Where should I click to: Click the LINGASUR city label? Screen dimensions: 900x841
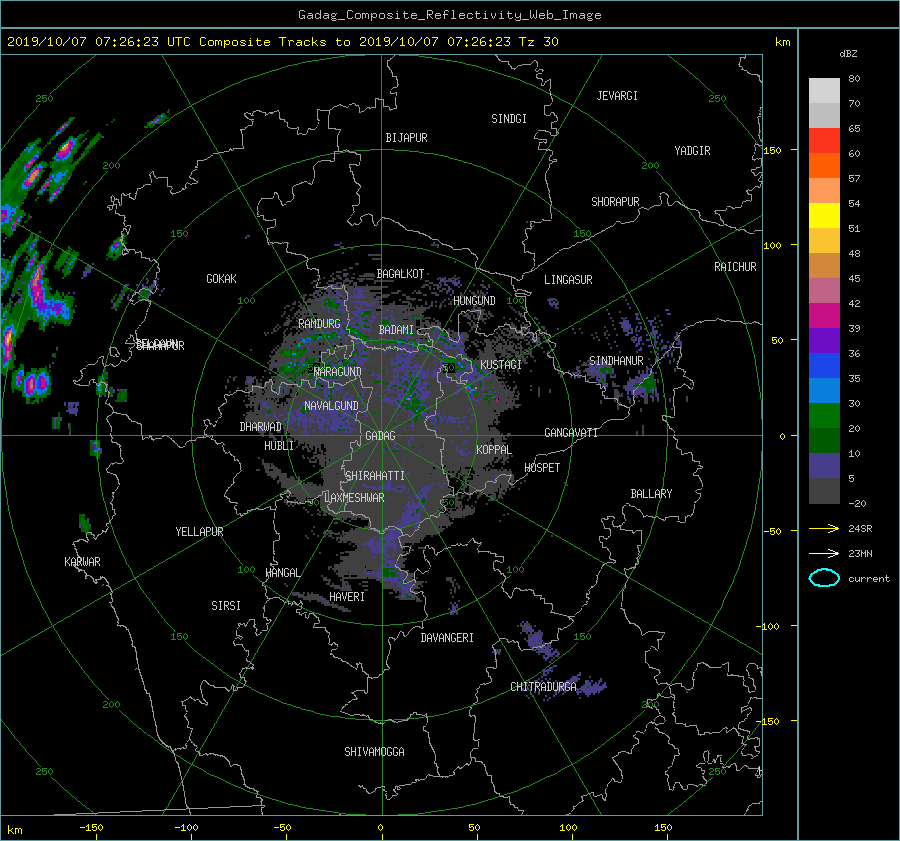click(x=568, y=280)
